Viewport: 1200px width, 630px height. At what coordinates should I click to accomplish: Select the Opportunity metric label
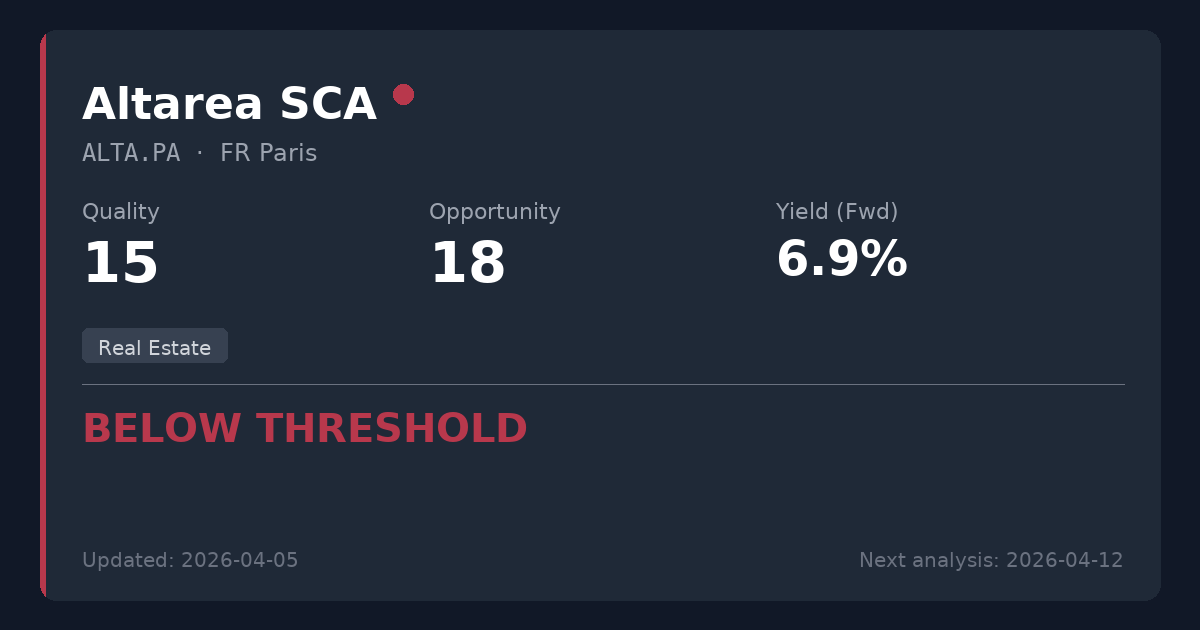click(x=494, y=212)
